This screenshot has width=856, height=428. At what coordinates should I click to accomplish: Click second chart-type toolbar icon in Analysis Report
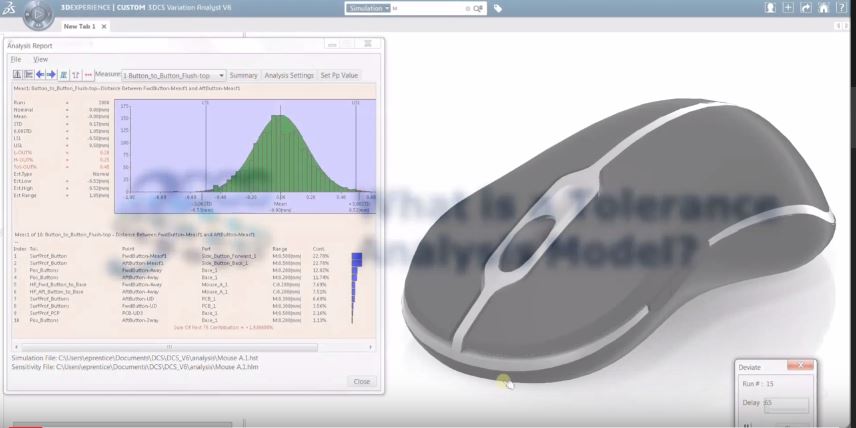28,75
